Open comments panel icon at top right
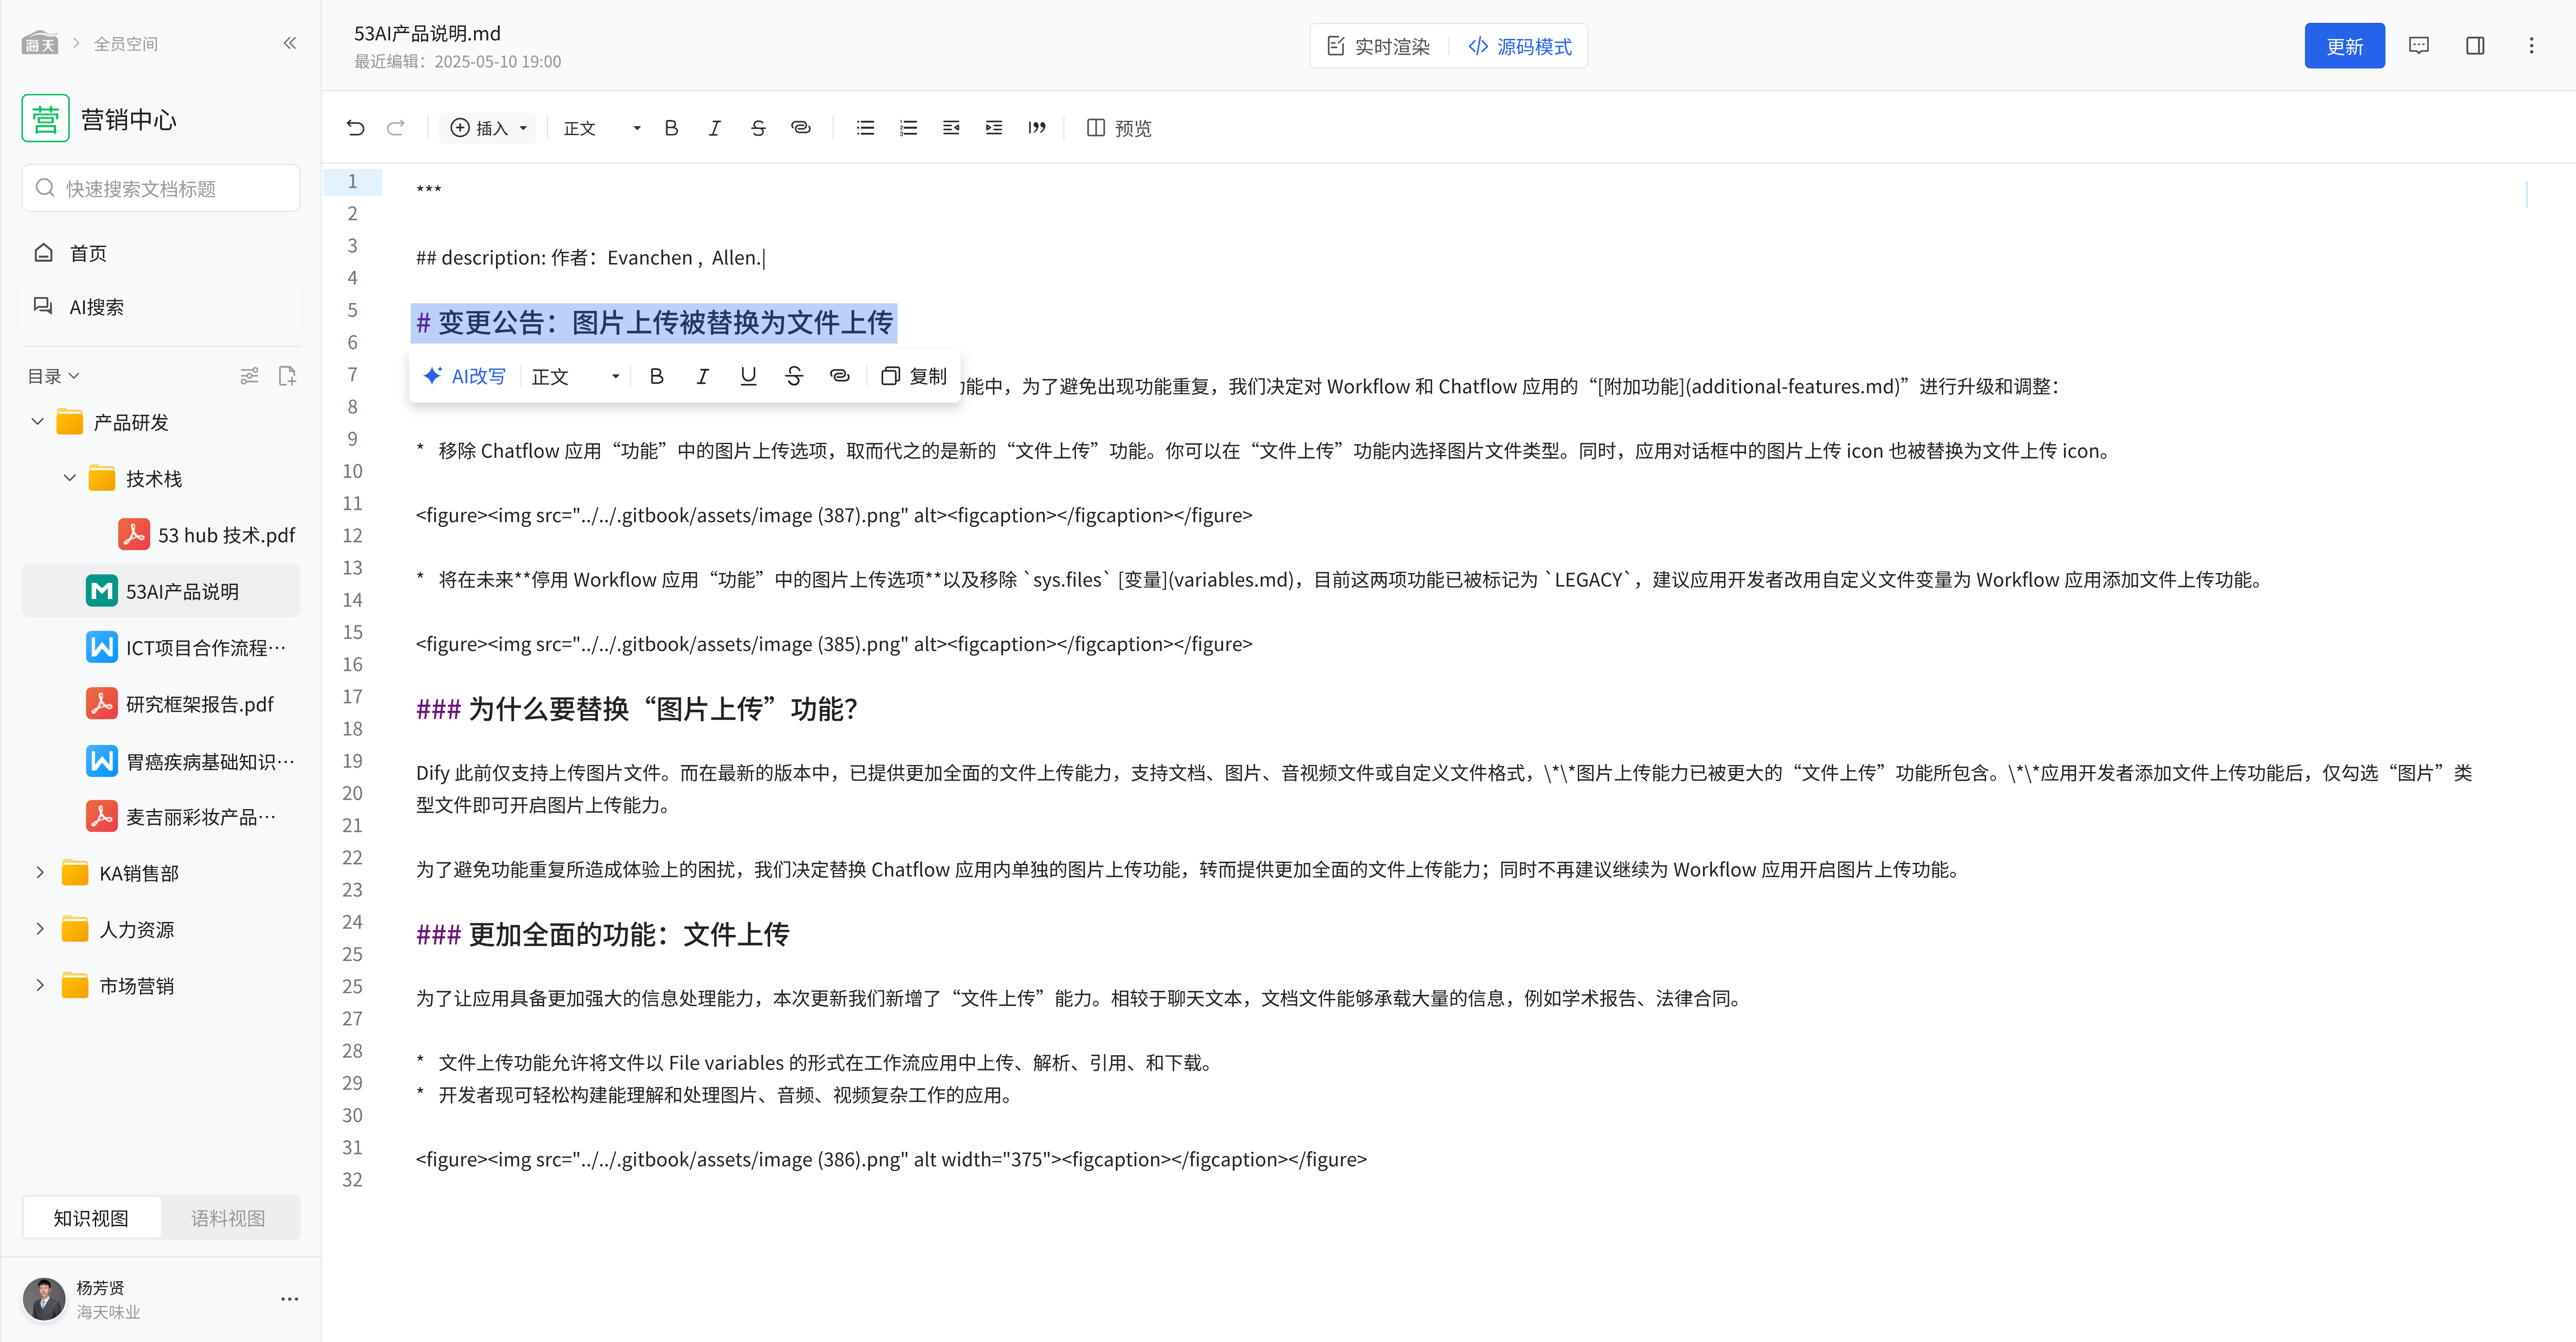The width and height of the screenshot is (2576, 1342). tap(2418, 46)
